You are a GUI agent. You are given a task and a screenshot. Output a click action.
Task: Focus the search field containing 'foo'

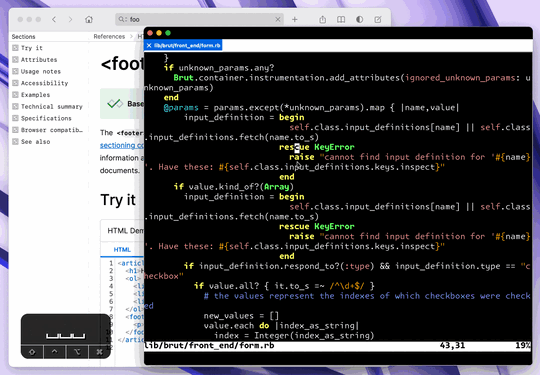[x=199, y=19]
